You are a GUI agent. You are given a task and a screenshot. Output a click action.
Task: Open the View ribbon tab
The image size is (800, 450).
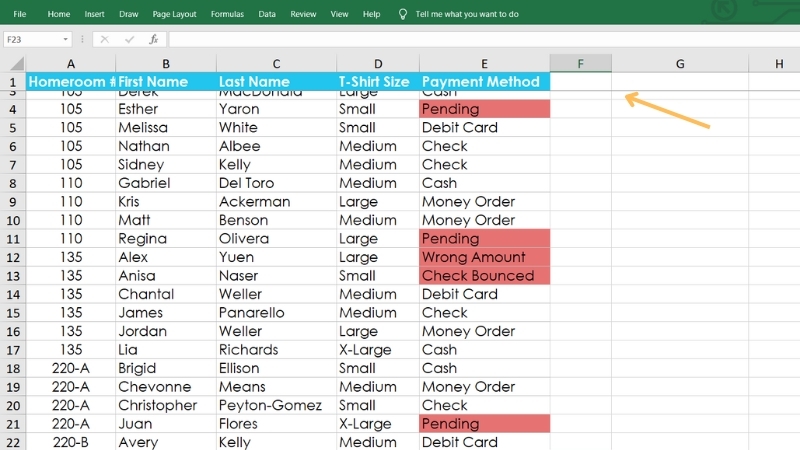click(339, 14)
